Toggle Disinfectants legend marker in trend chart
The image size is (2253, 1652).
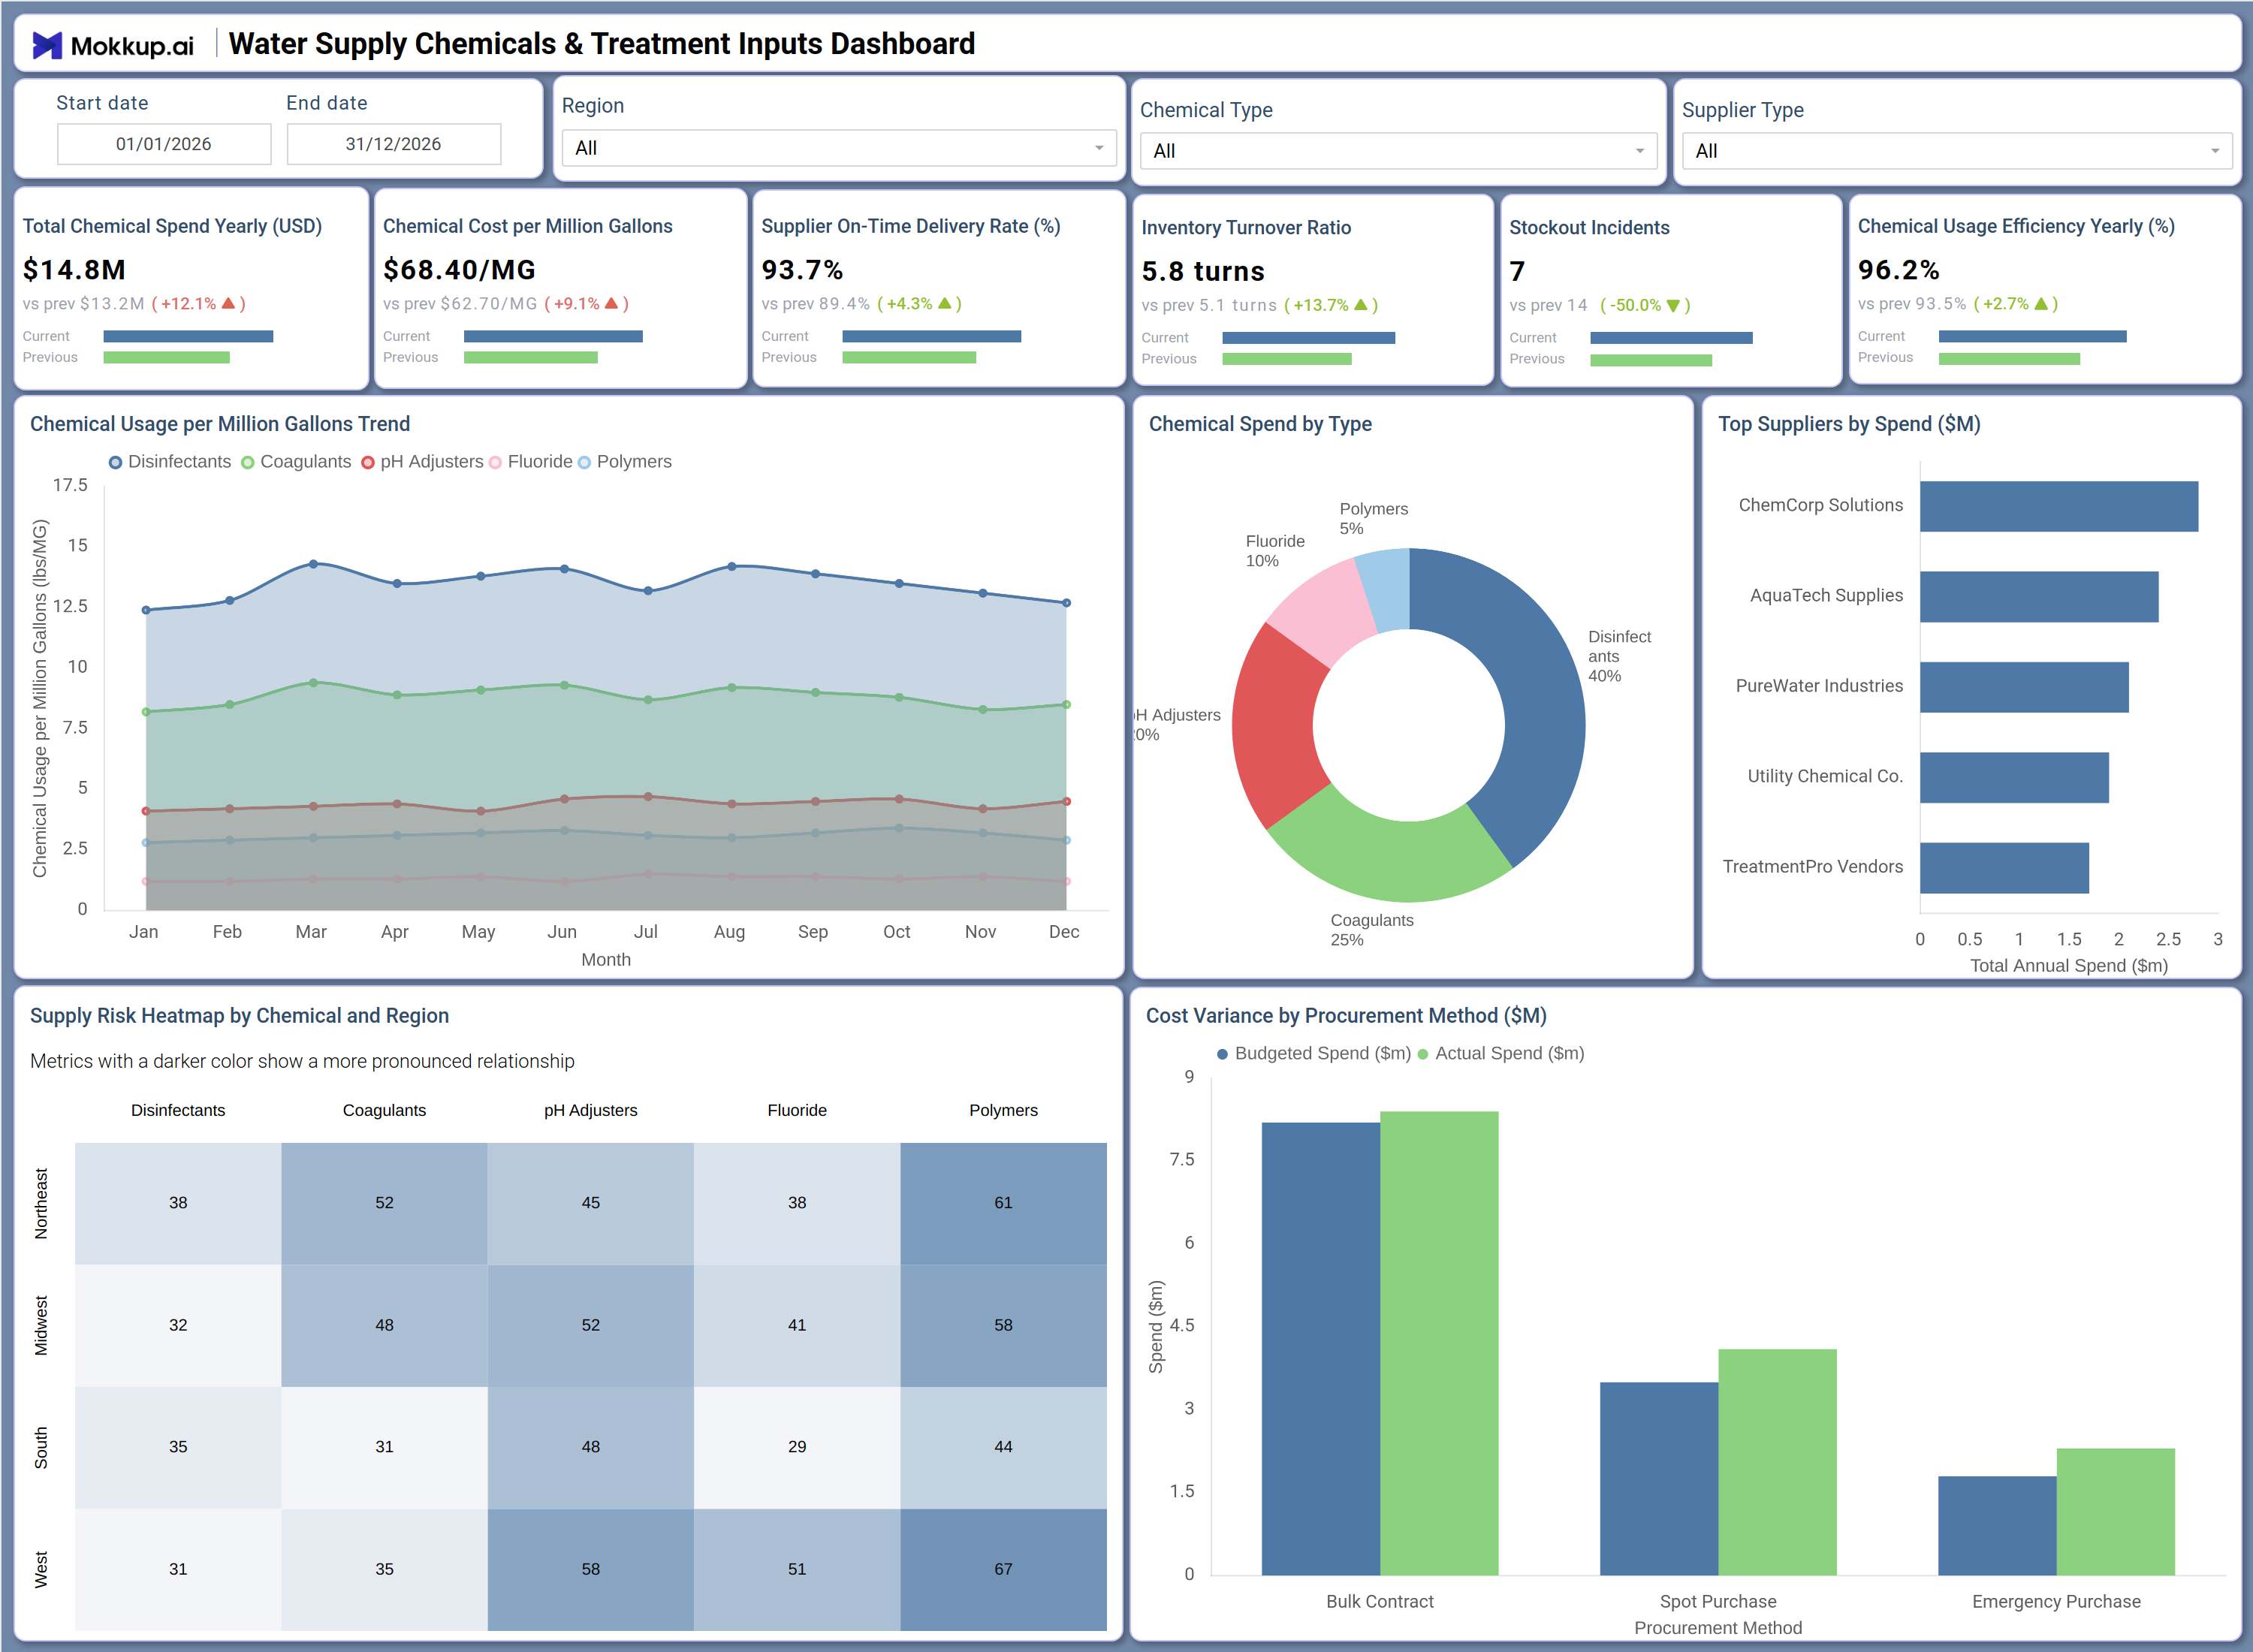[116, 462]
